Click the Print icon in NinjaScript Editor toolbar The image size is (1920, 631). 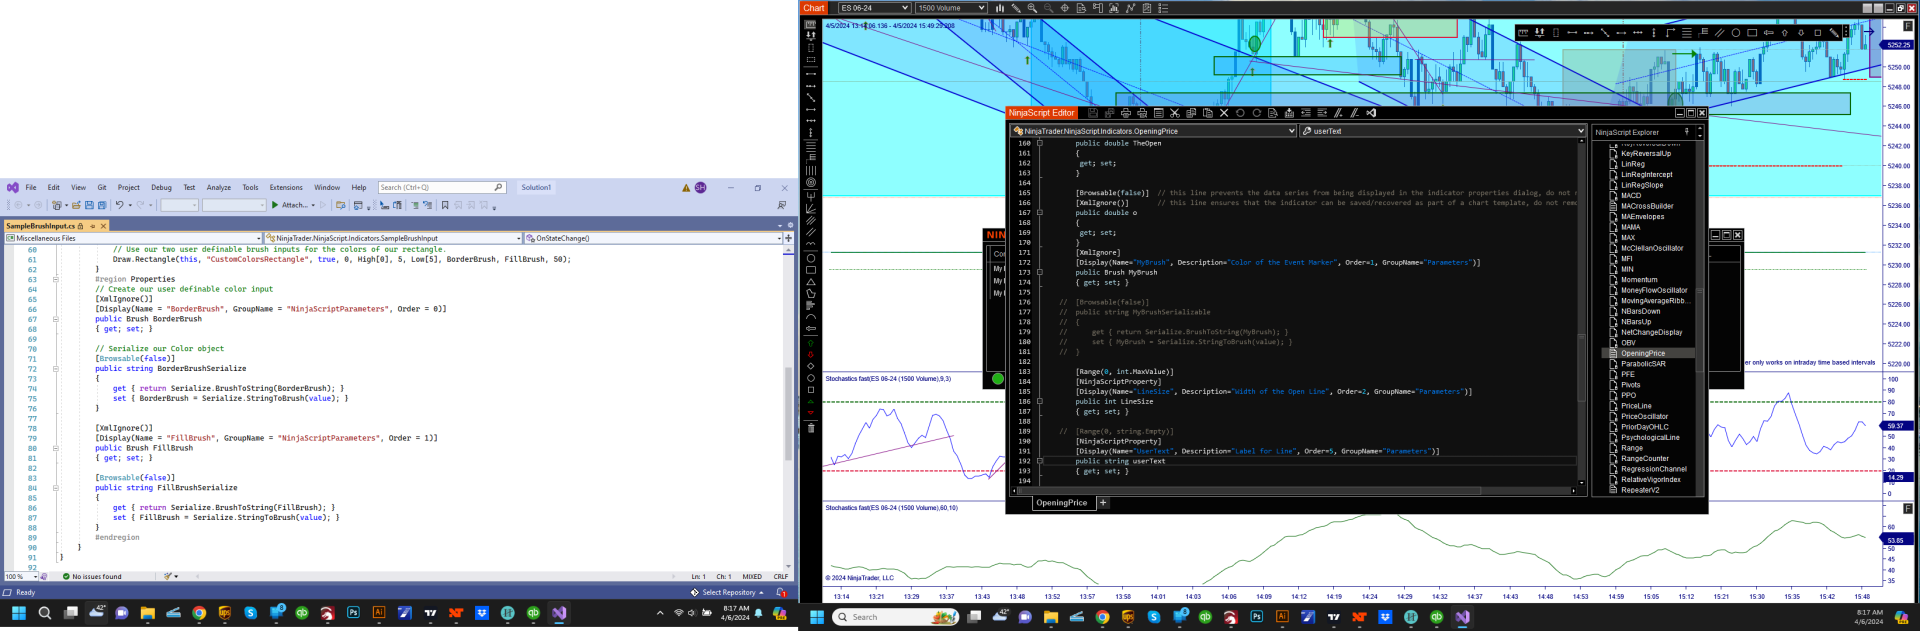coord(1126,113)
